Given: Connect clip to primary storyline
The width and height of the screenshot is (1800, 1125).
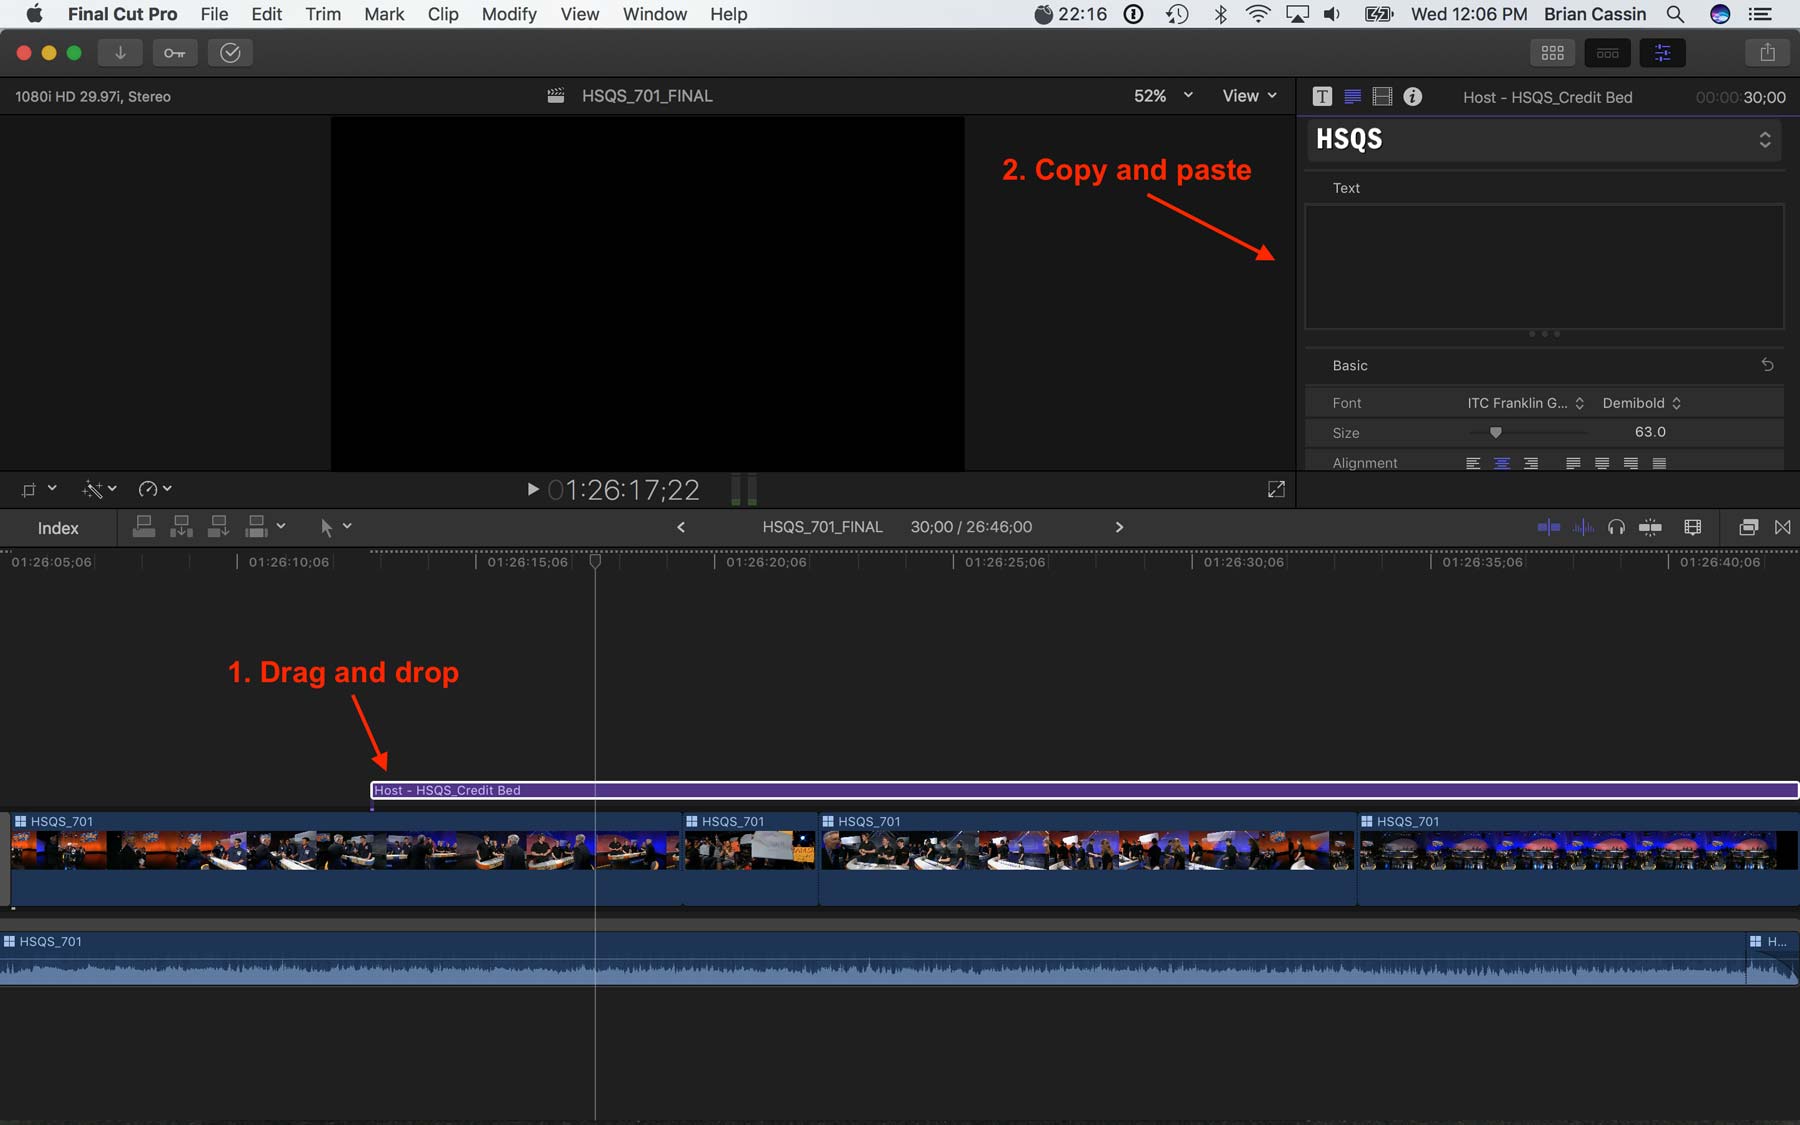Looking at the screenshot, I should 144,526.
